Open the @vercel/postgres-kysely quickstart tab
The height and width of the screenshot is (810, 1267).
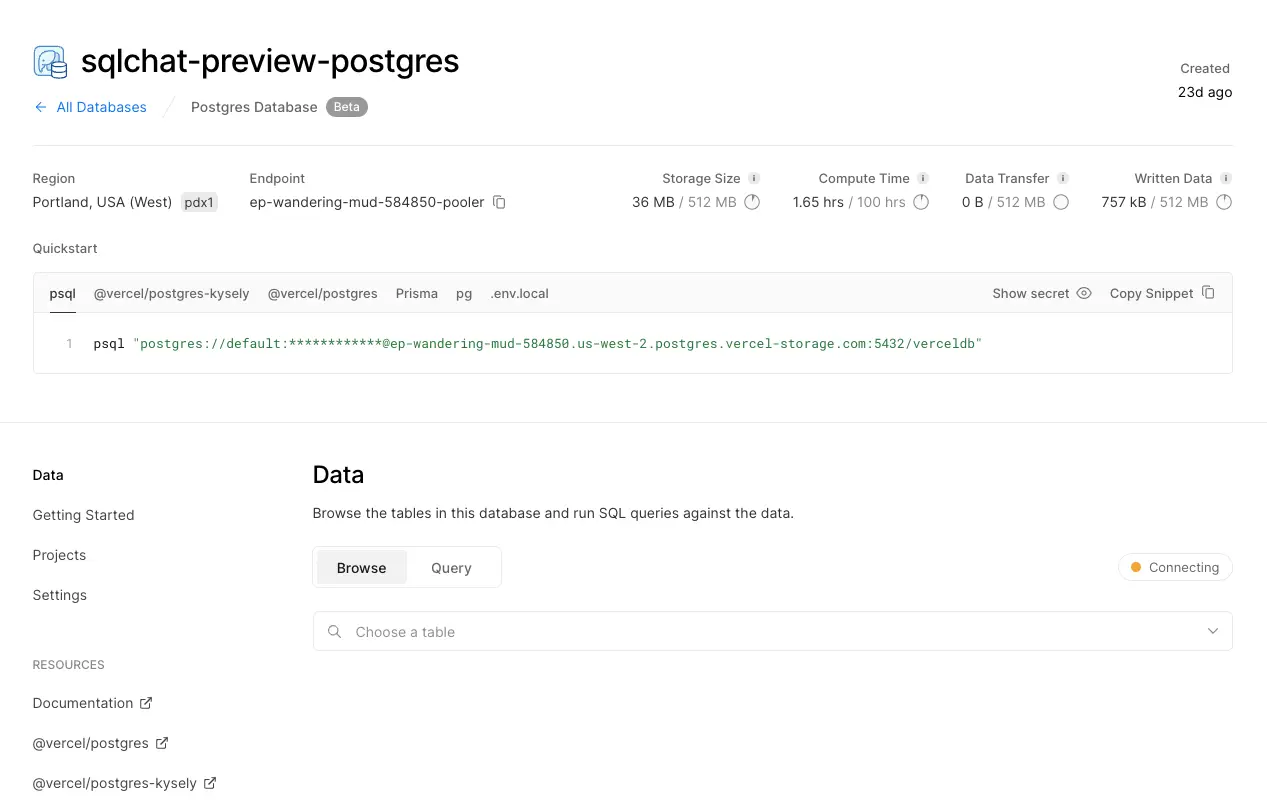(170, 293)
